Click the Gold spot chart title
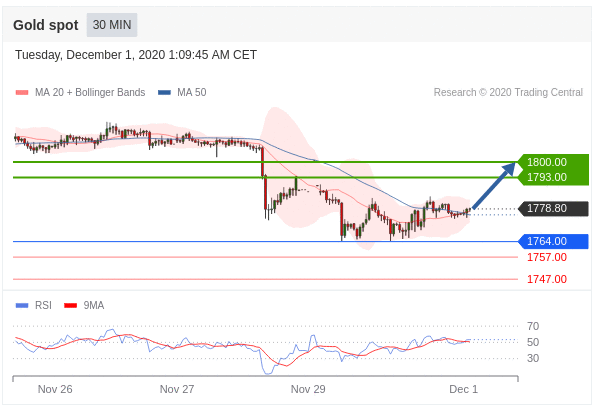The height and width of the screenshot is (409, 594). [x=46, y=25]
